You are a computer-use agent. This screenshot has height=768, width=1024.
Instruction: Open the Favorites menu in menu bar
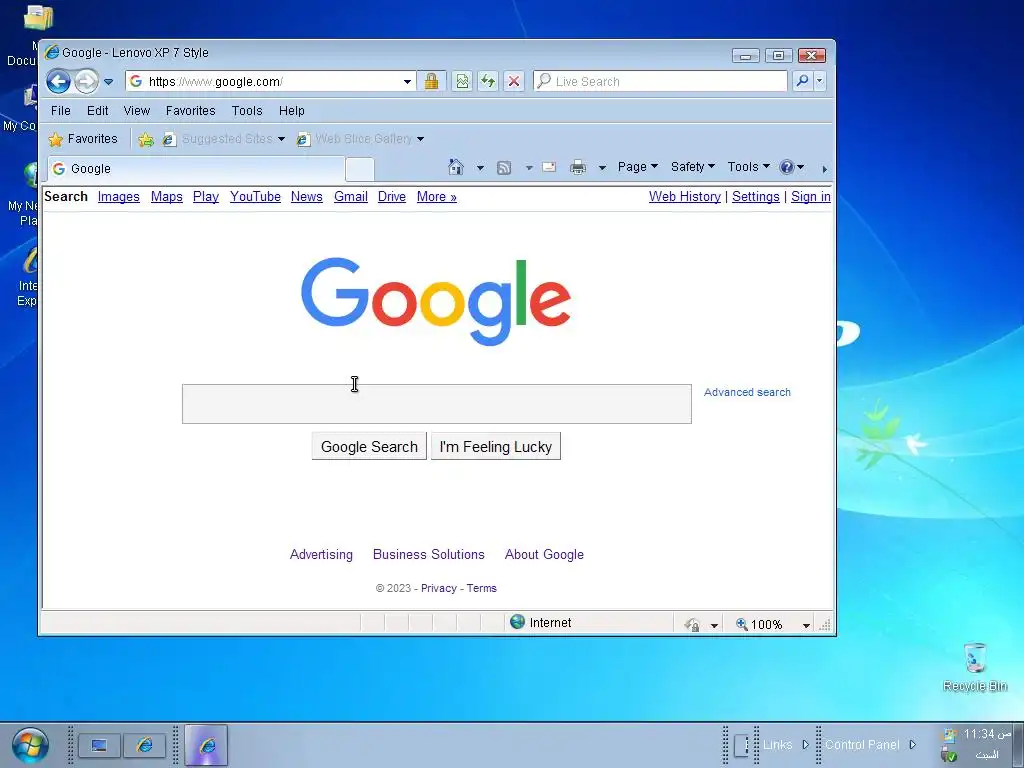click(190, 110)
